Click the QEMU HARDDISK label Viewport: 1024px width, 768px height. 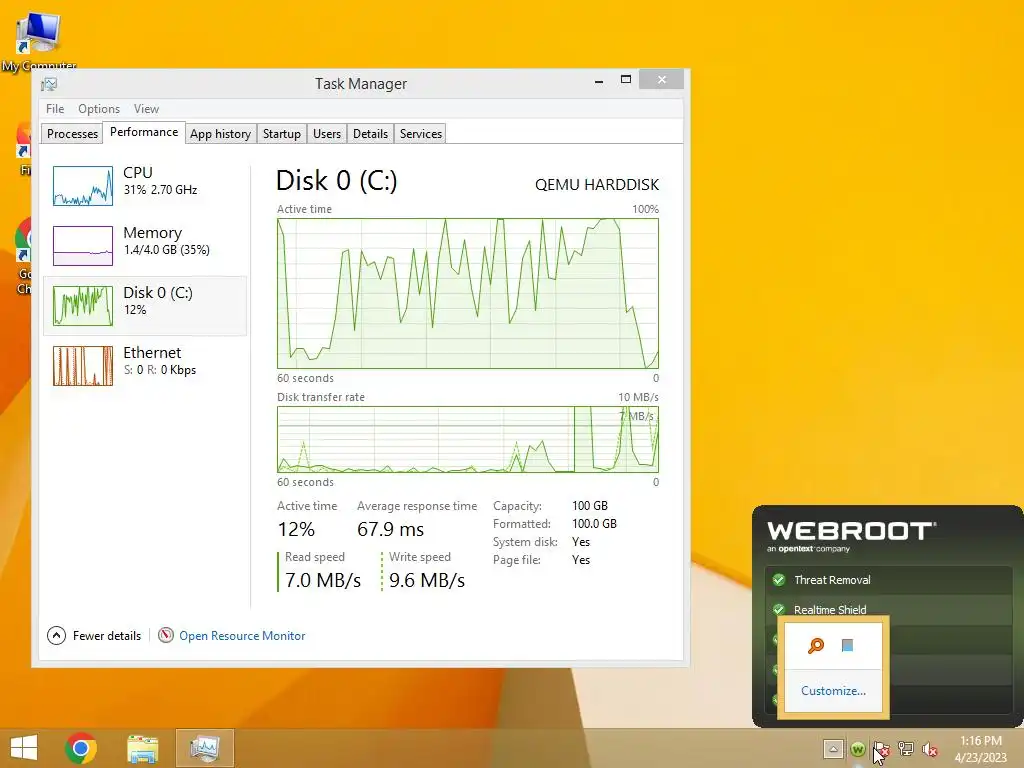[x=597, y=185]
